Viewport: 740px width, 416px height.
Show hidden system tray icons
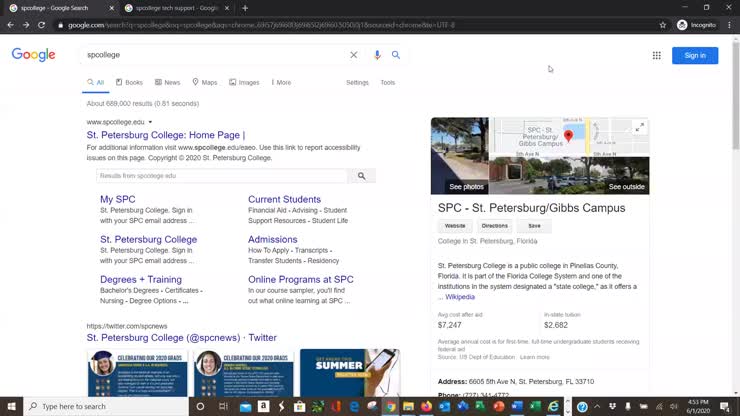coord(597,406)
